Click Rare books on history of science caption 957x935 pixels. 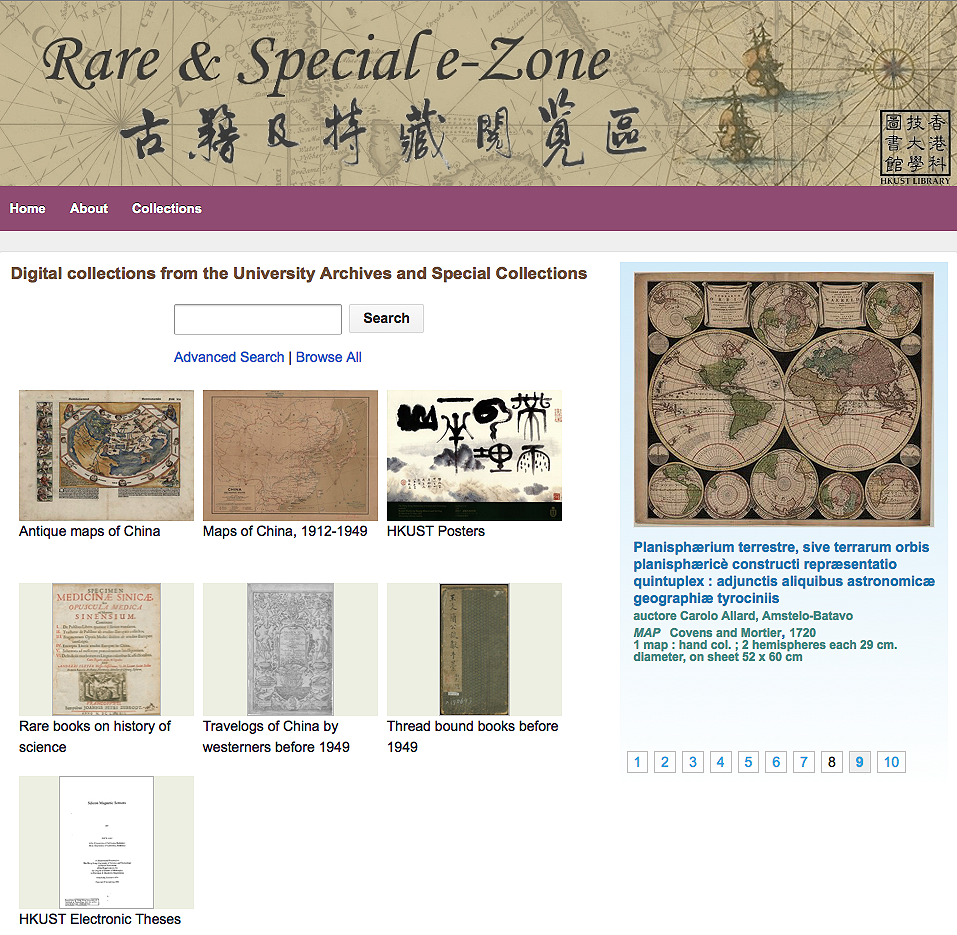pos(95,737)
